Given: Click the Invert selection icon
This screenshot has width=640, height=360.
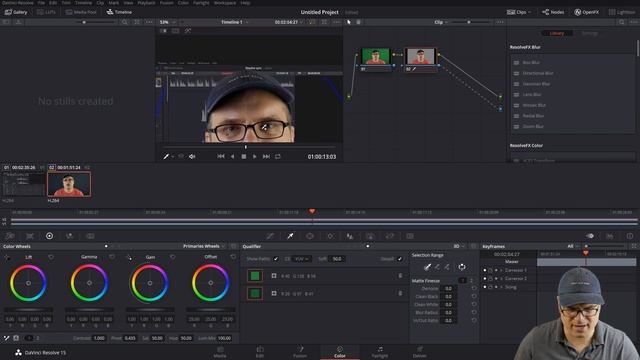Looking at the screenshot, I should [462, 267].
